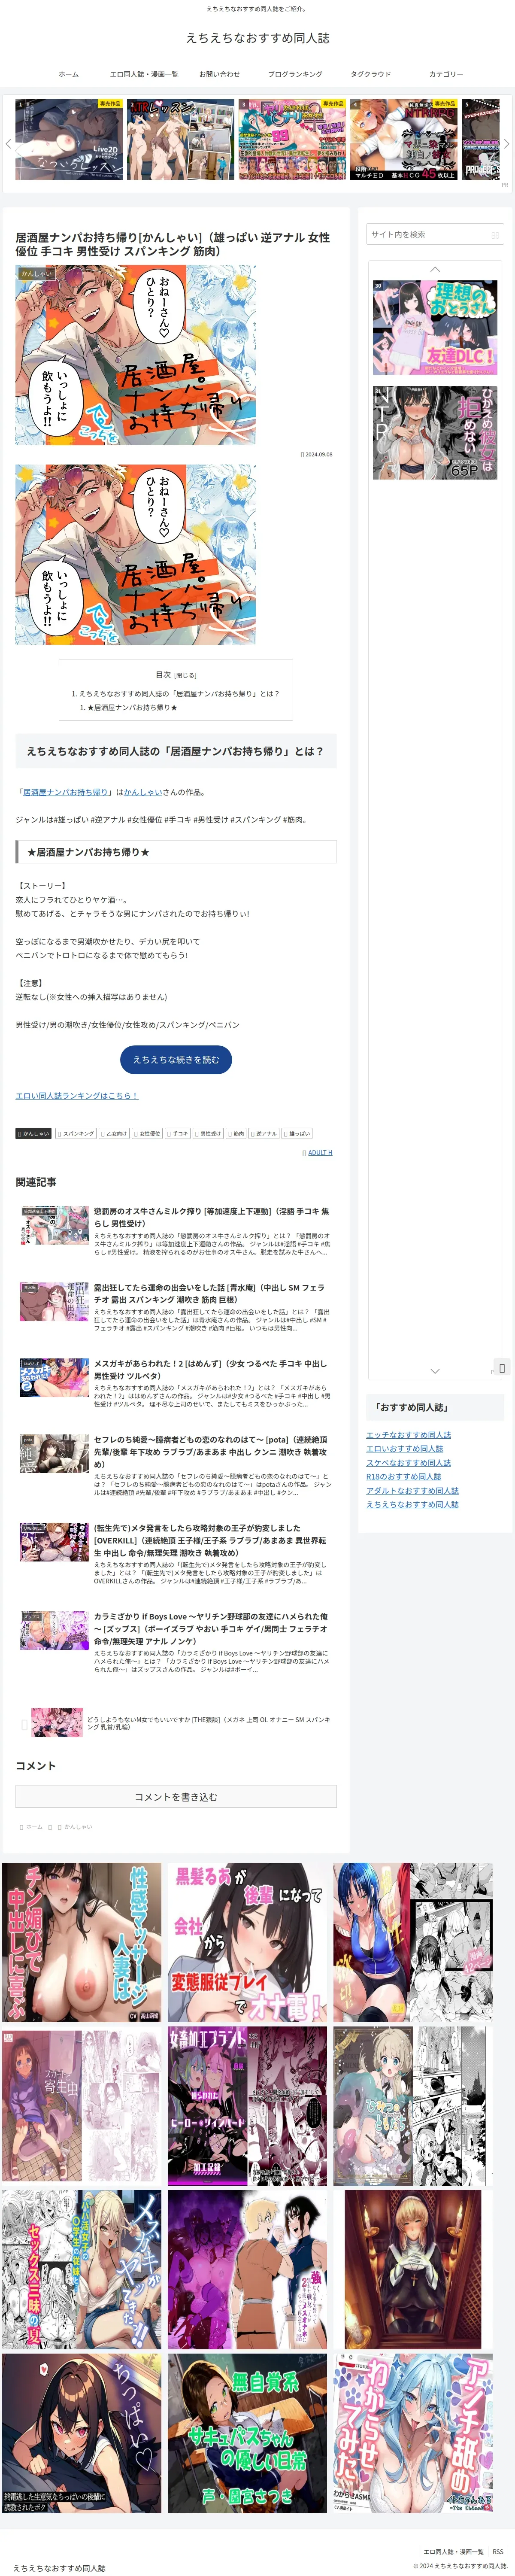Click the 筋肉 tag
This screenshot has width=515, height=2576.
tap(236, 1133)
